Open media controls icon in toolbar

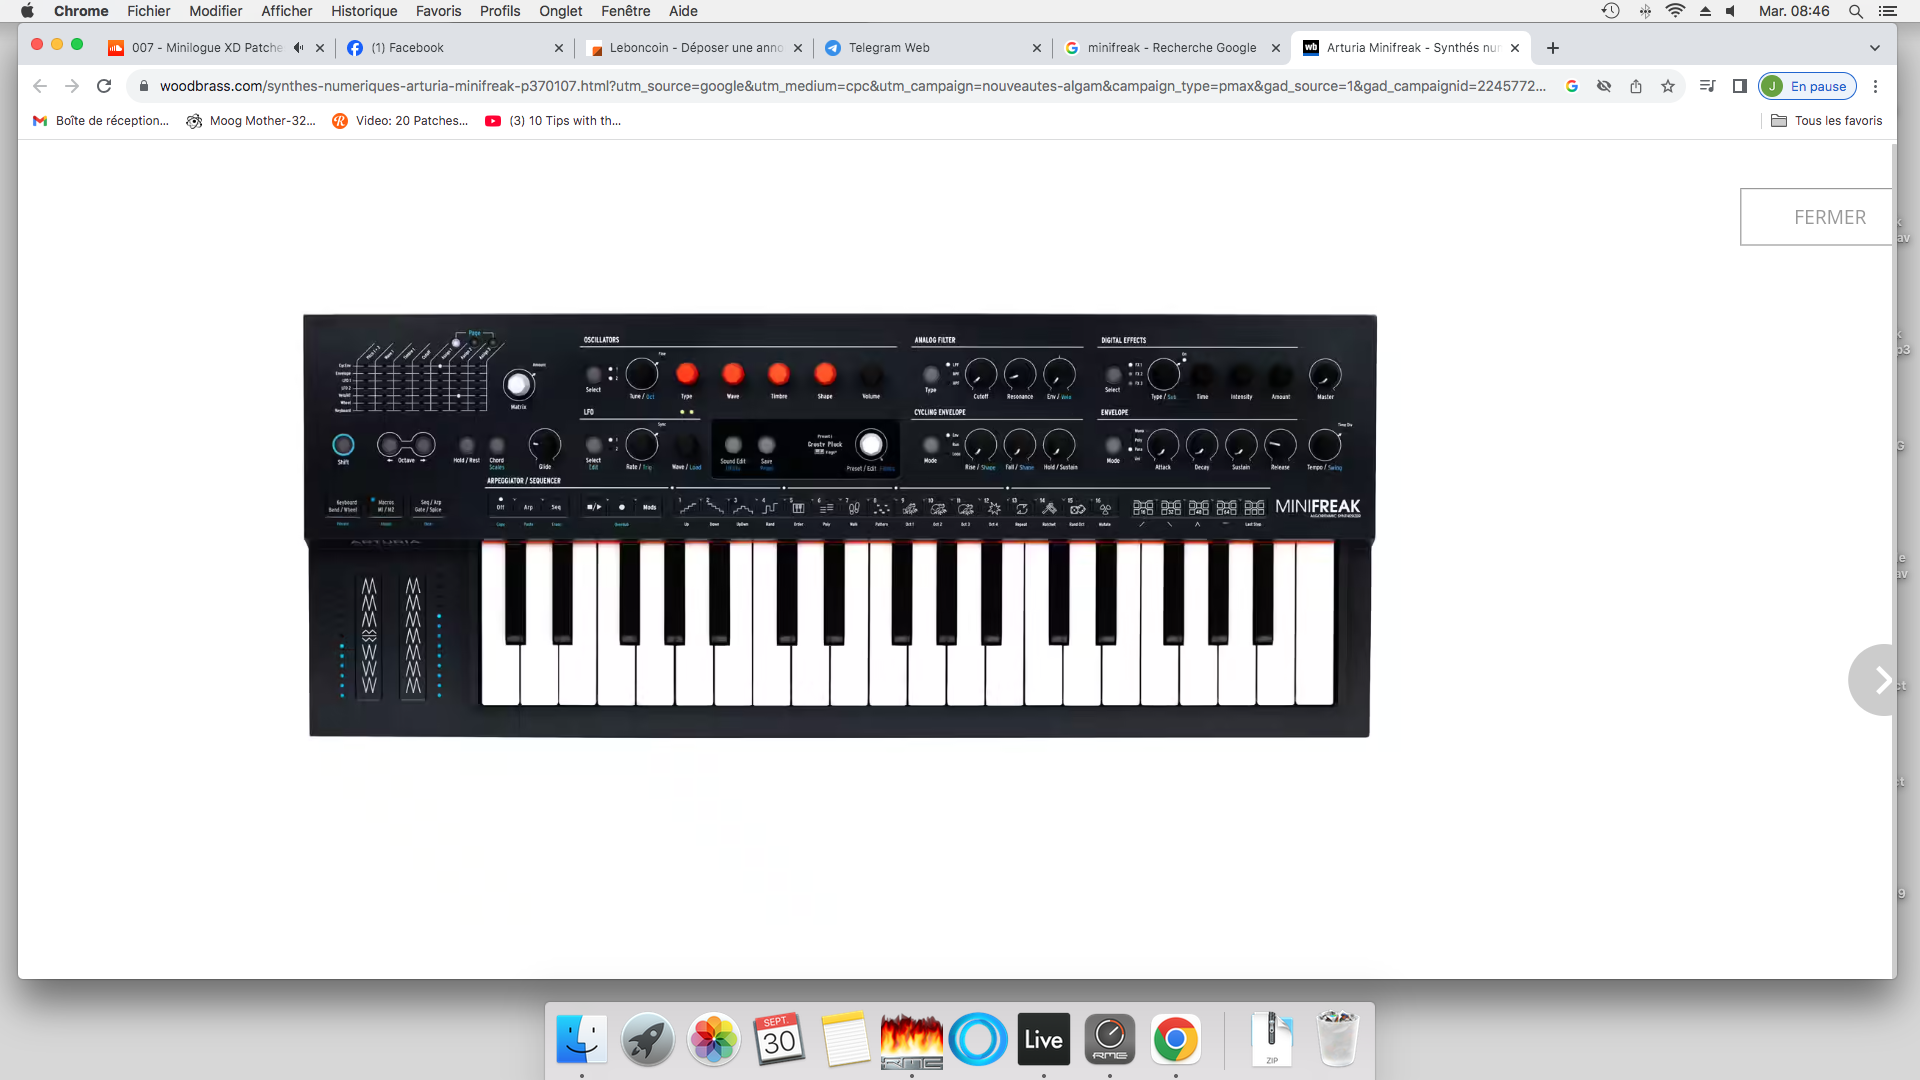point(1707,86)
